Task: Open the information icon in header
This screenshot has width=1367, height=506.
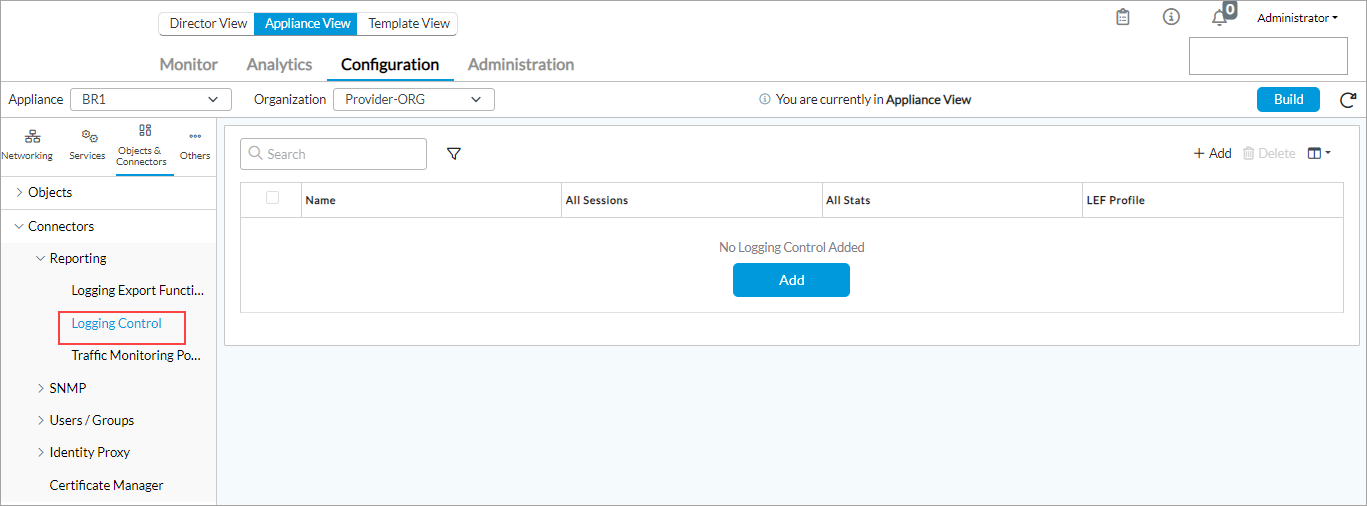Action: (1171, 17)
